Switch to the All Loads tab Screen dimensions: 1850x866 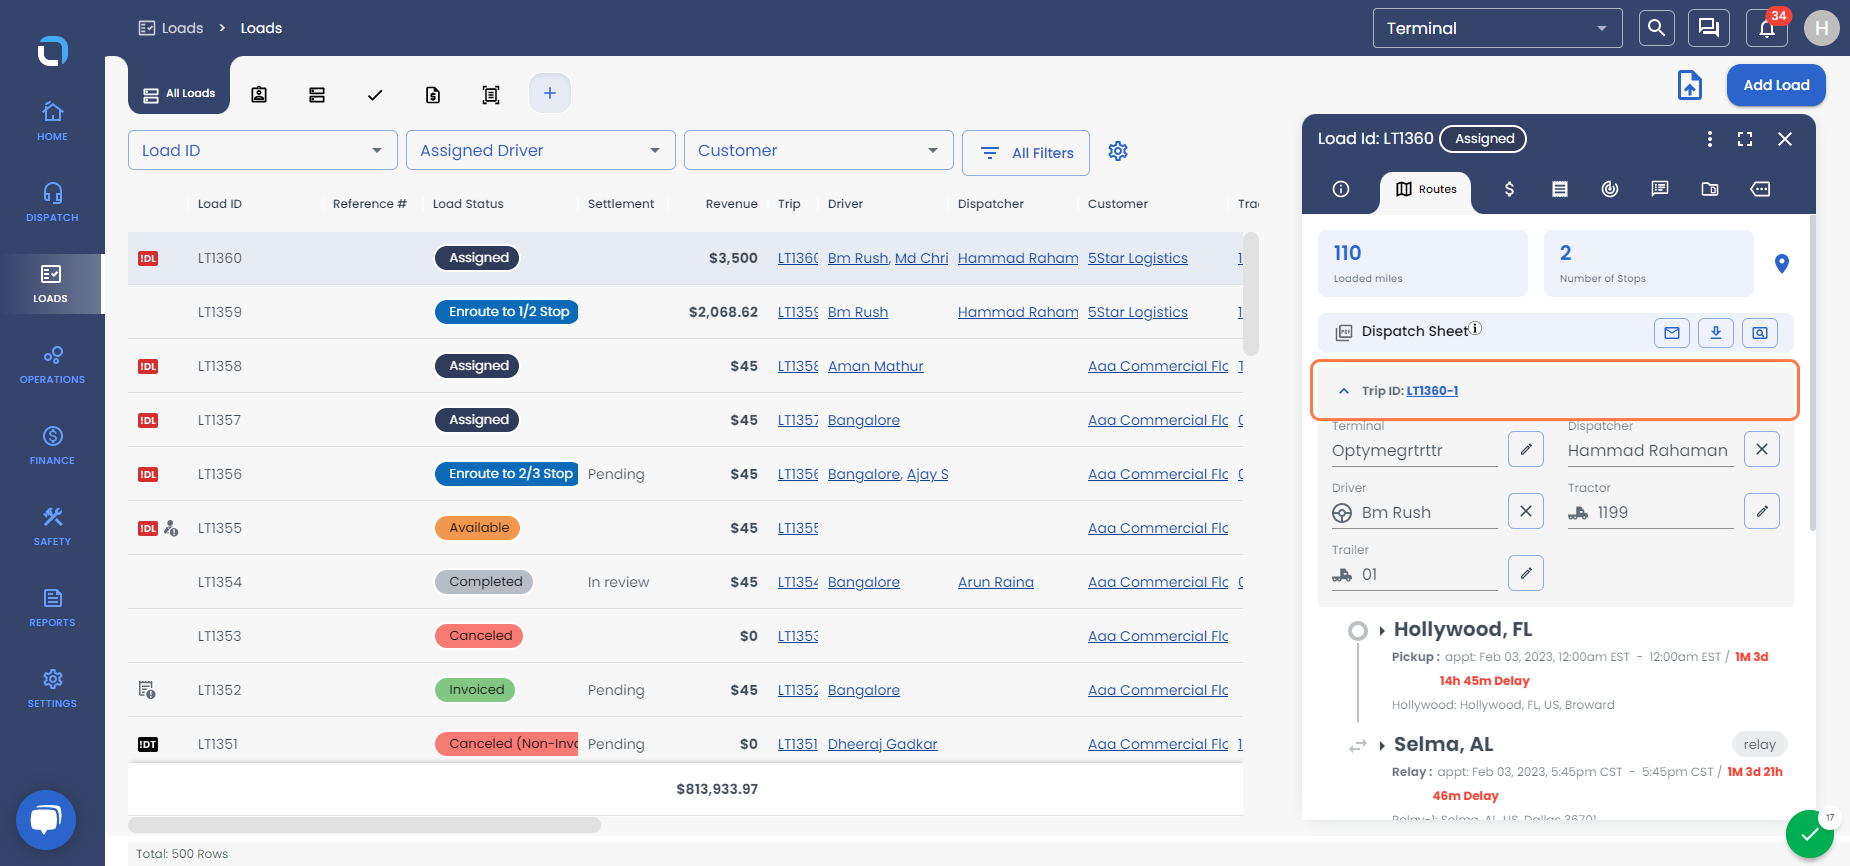pyautogui.click(x=179, y=94)
